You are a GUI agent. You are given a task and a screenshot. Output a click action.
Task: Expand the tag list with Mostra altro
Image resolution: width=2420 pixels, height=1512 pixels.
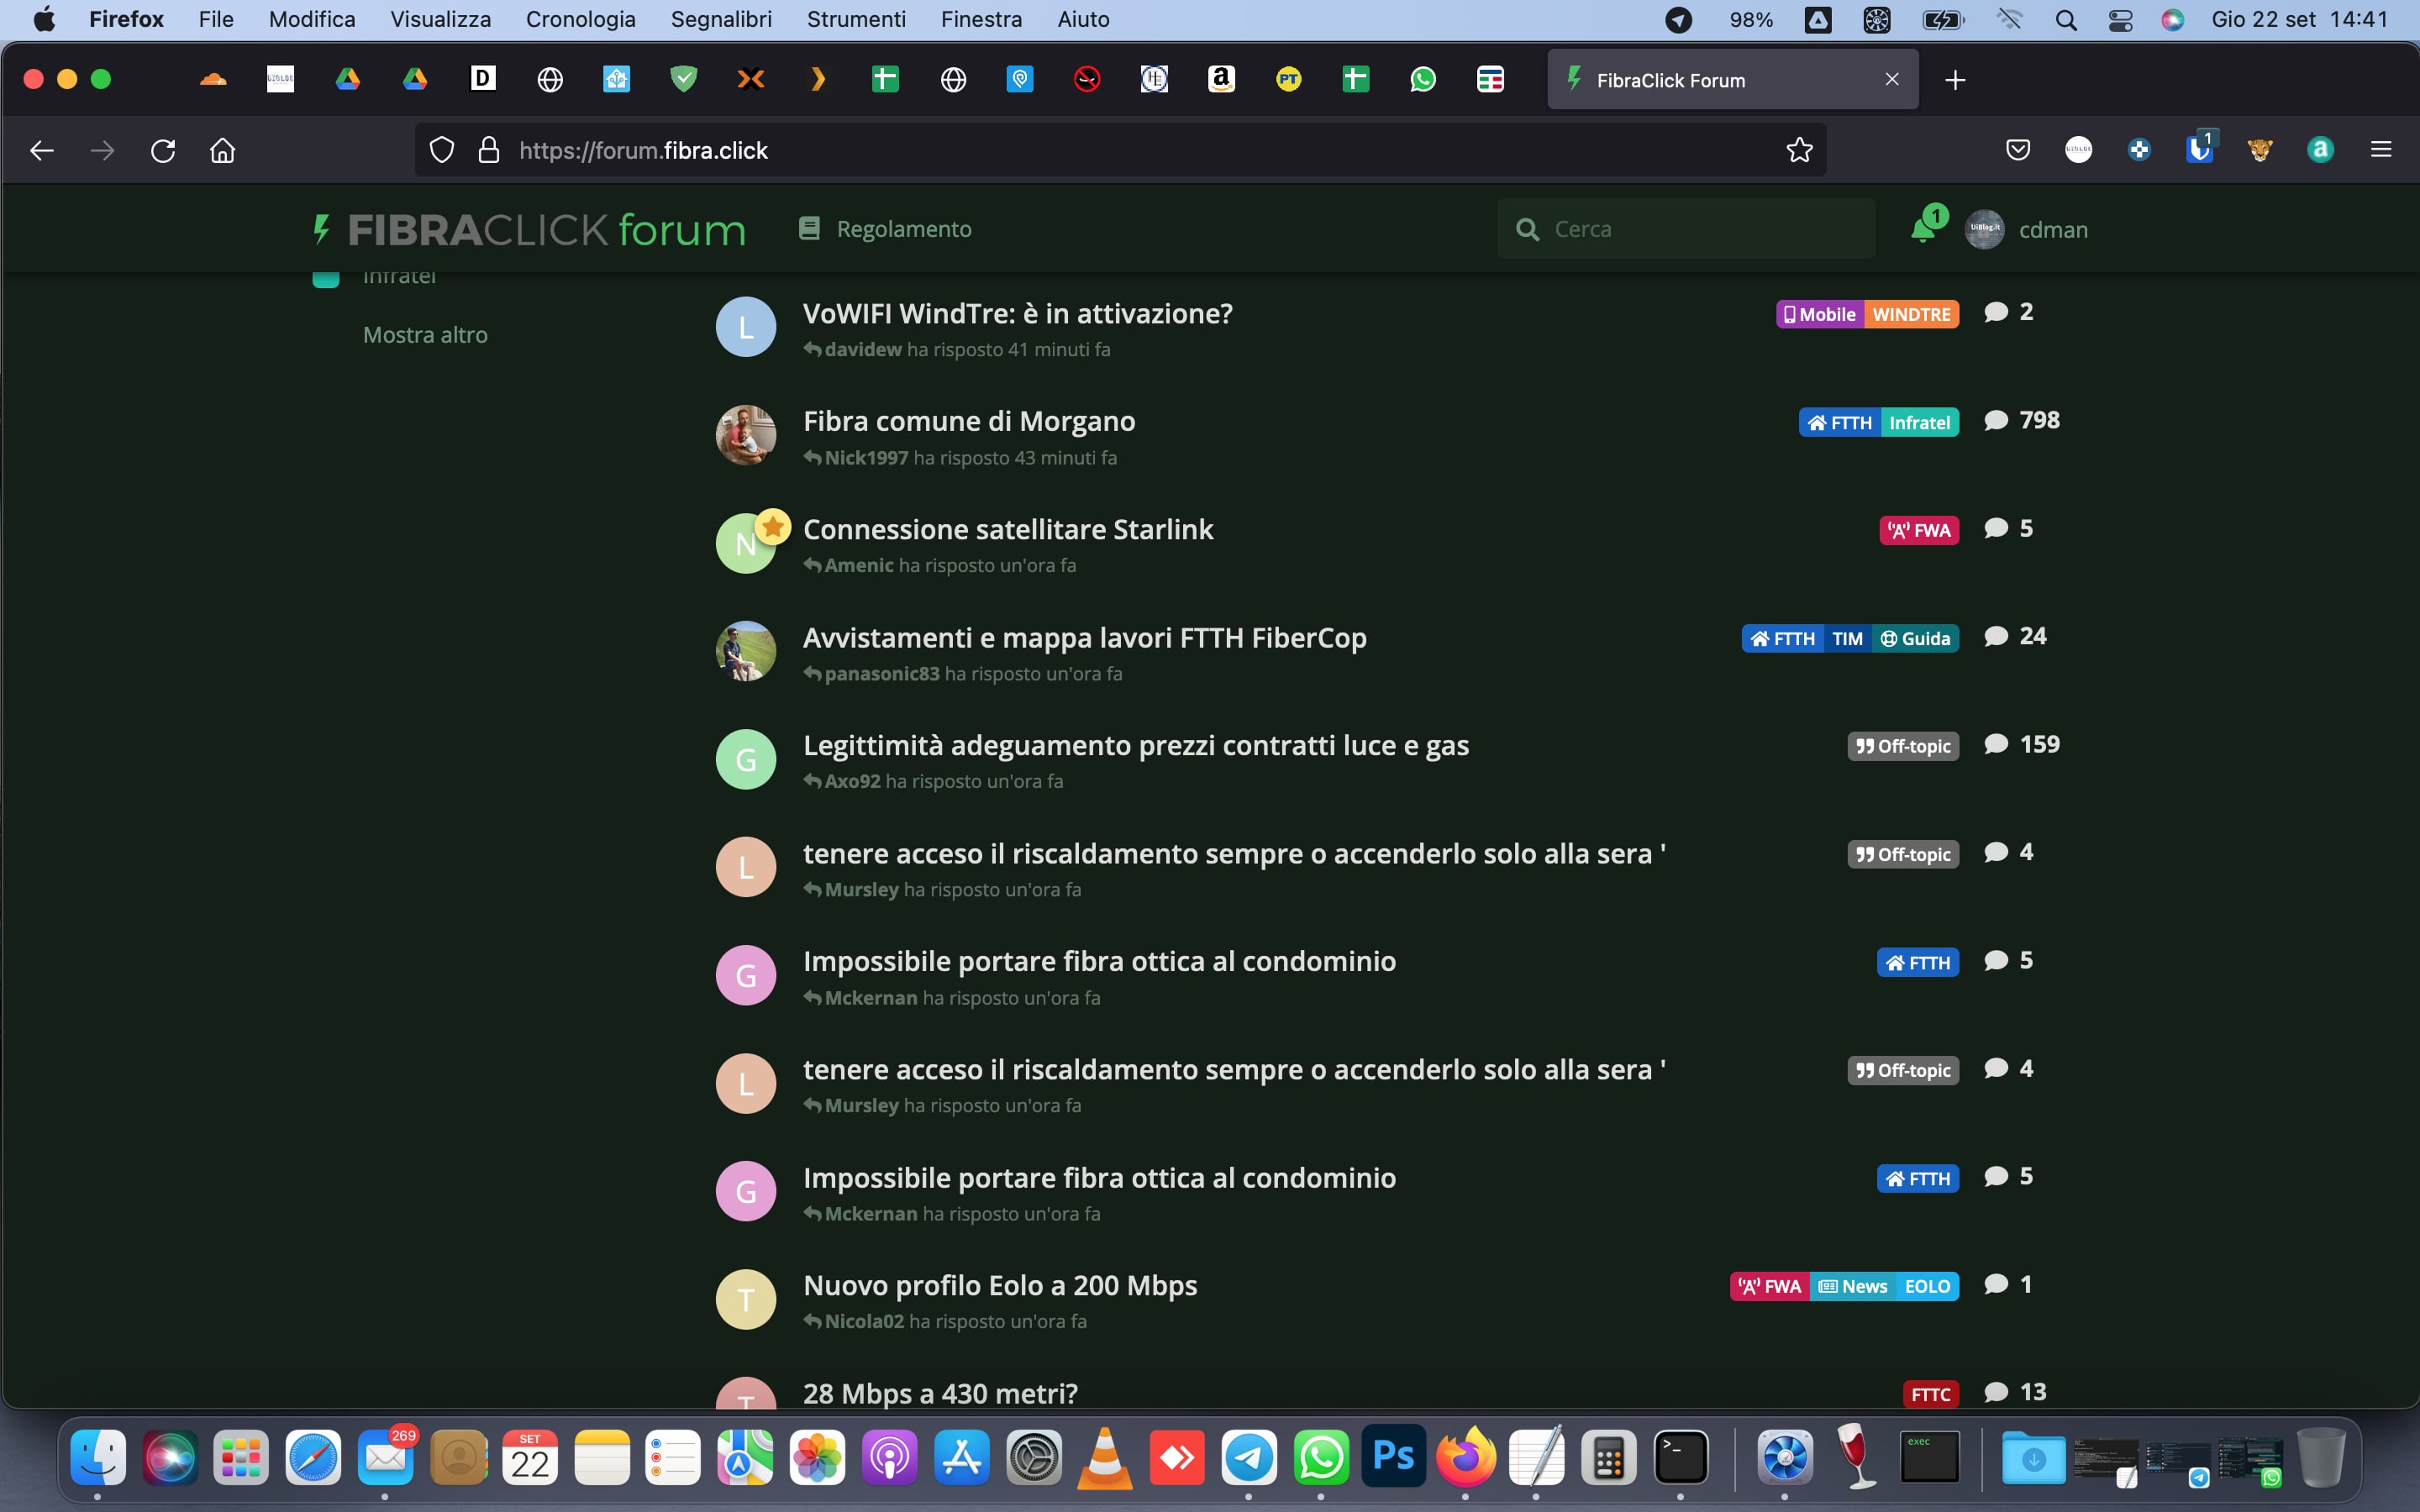(x=425, y=335)
